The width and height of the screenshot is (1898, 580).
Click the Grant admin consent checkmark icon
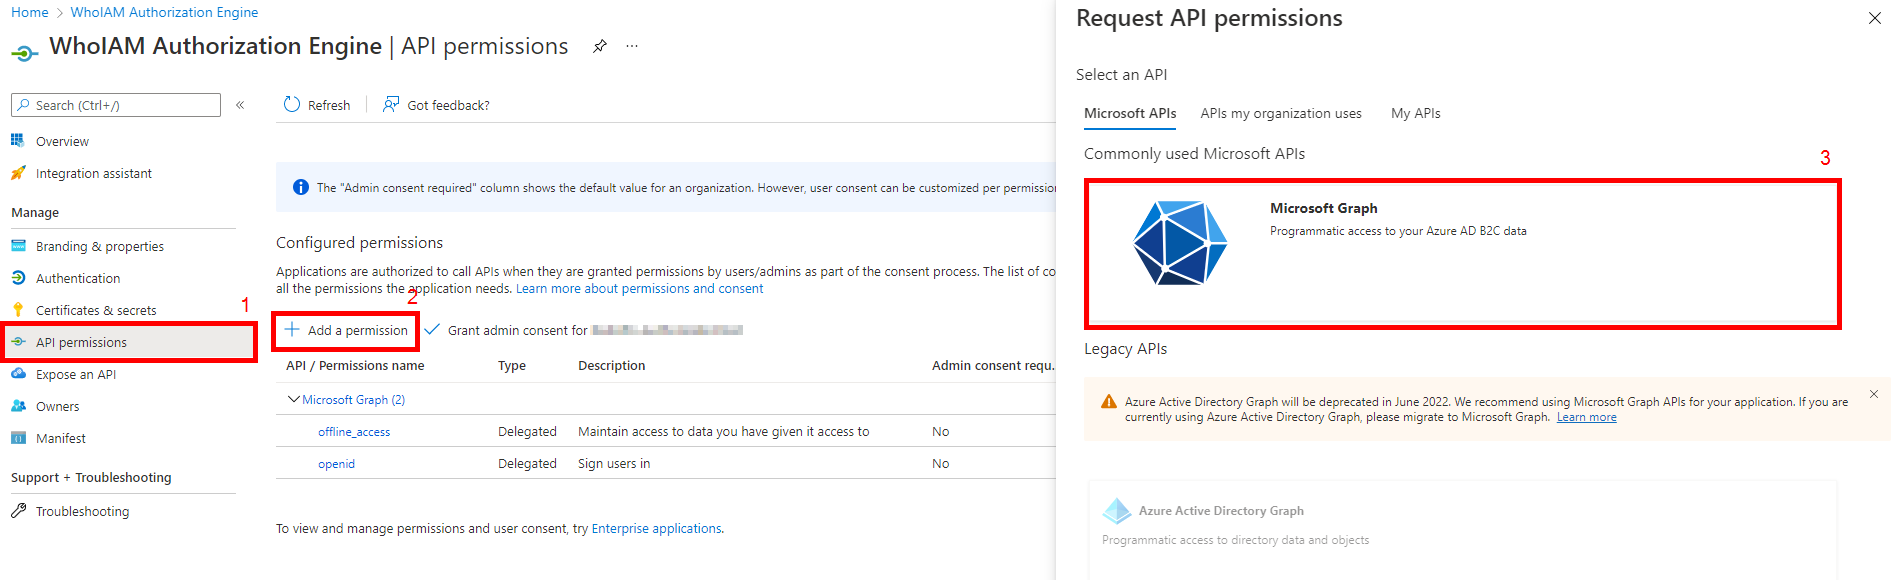point(432,329)
